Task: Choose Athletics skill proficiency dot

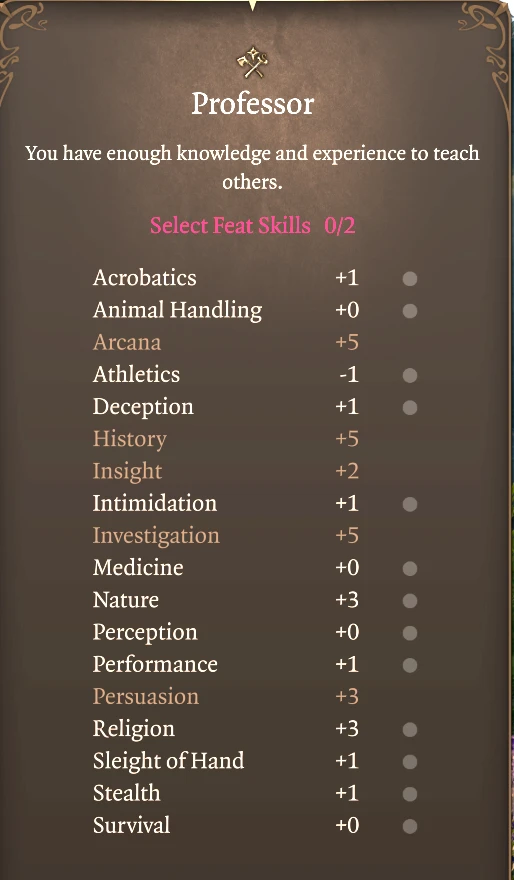Action: tap(410, 375)
